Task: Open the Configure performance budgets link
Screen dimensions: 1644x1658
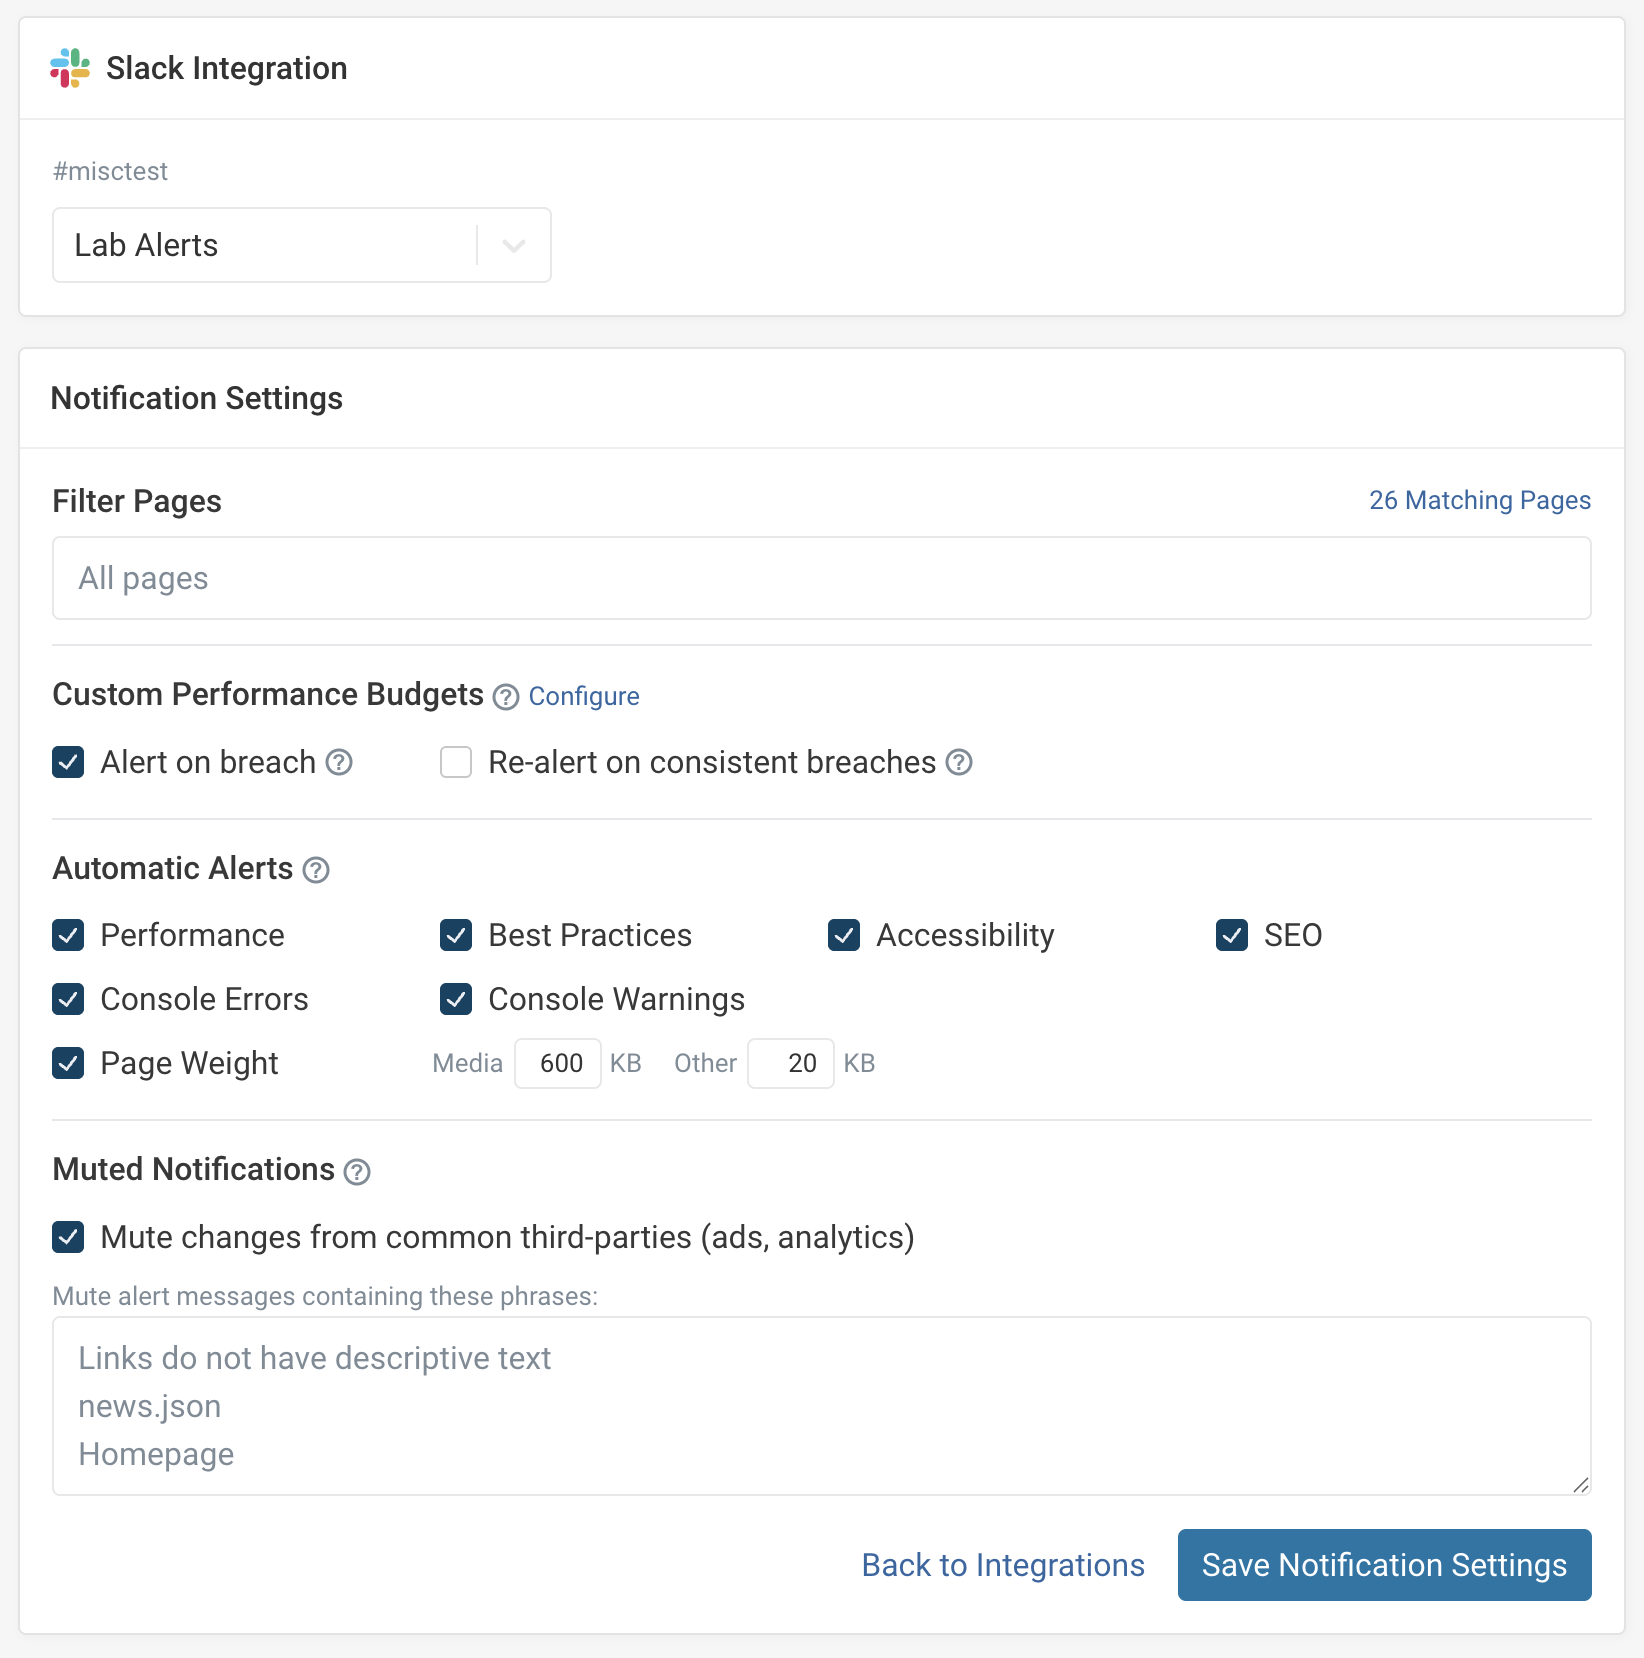Action: (584, 696)
